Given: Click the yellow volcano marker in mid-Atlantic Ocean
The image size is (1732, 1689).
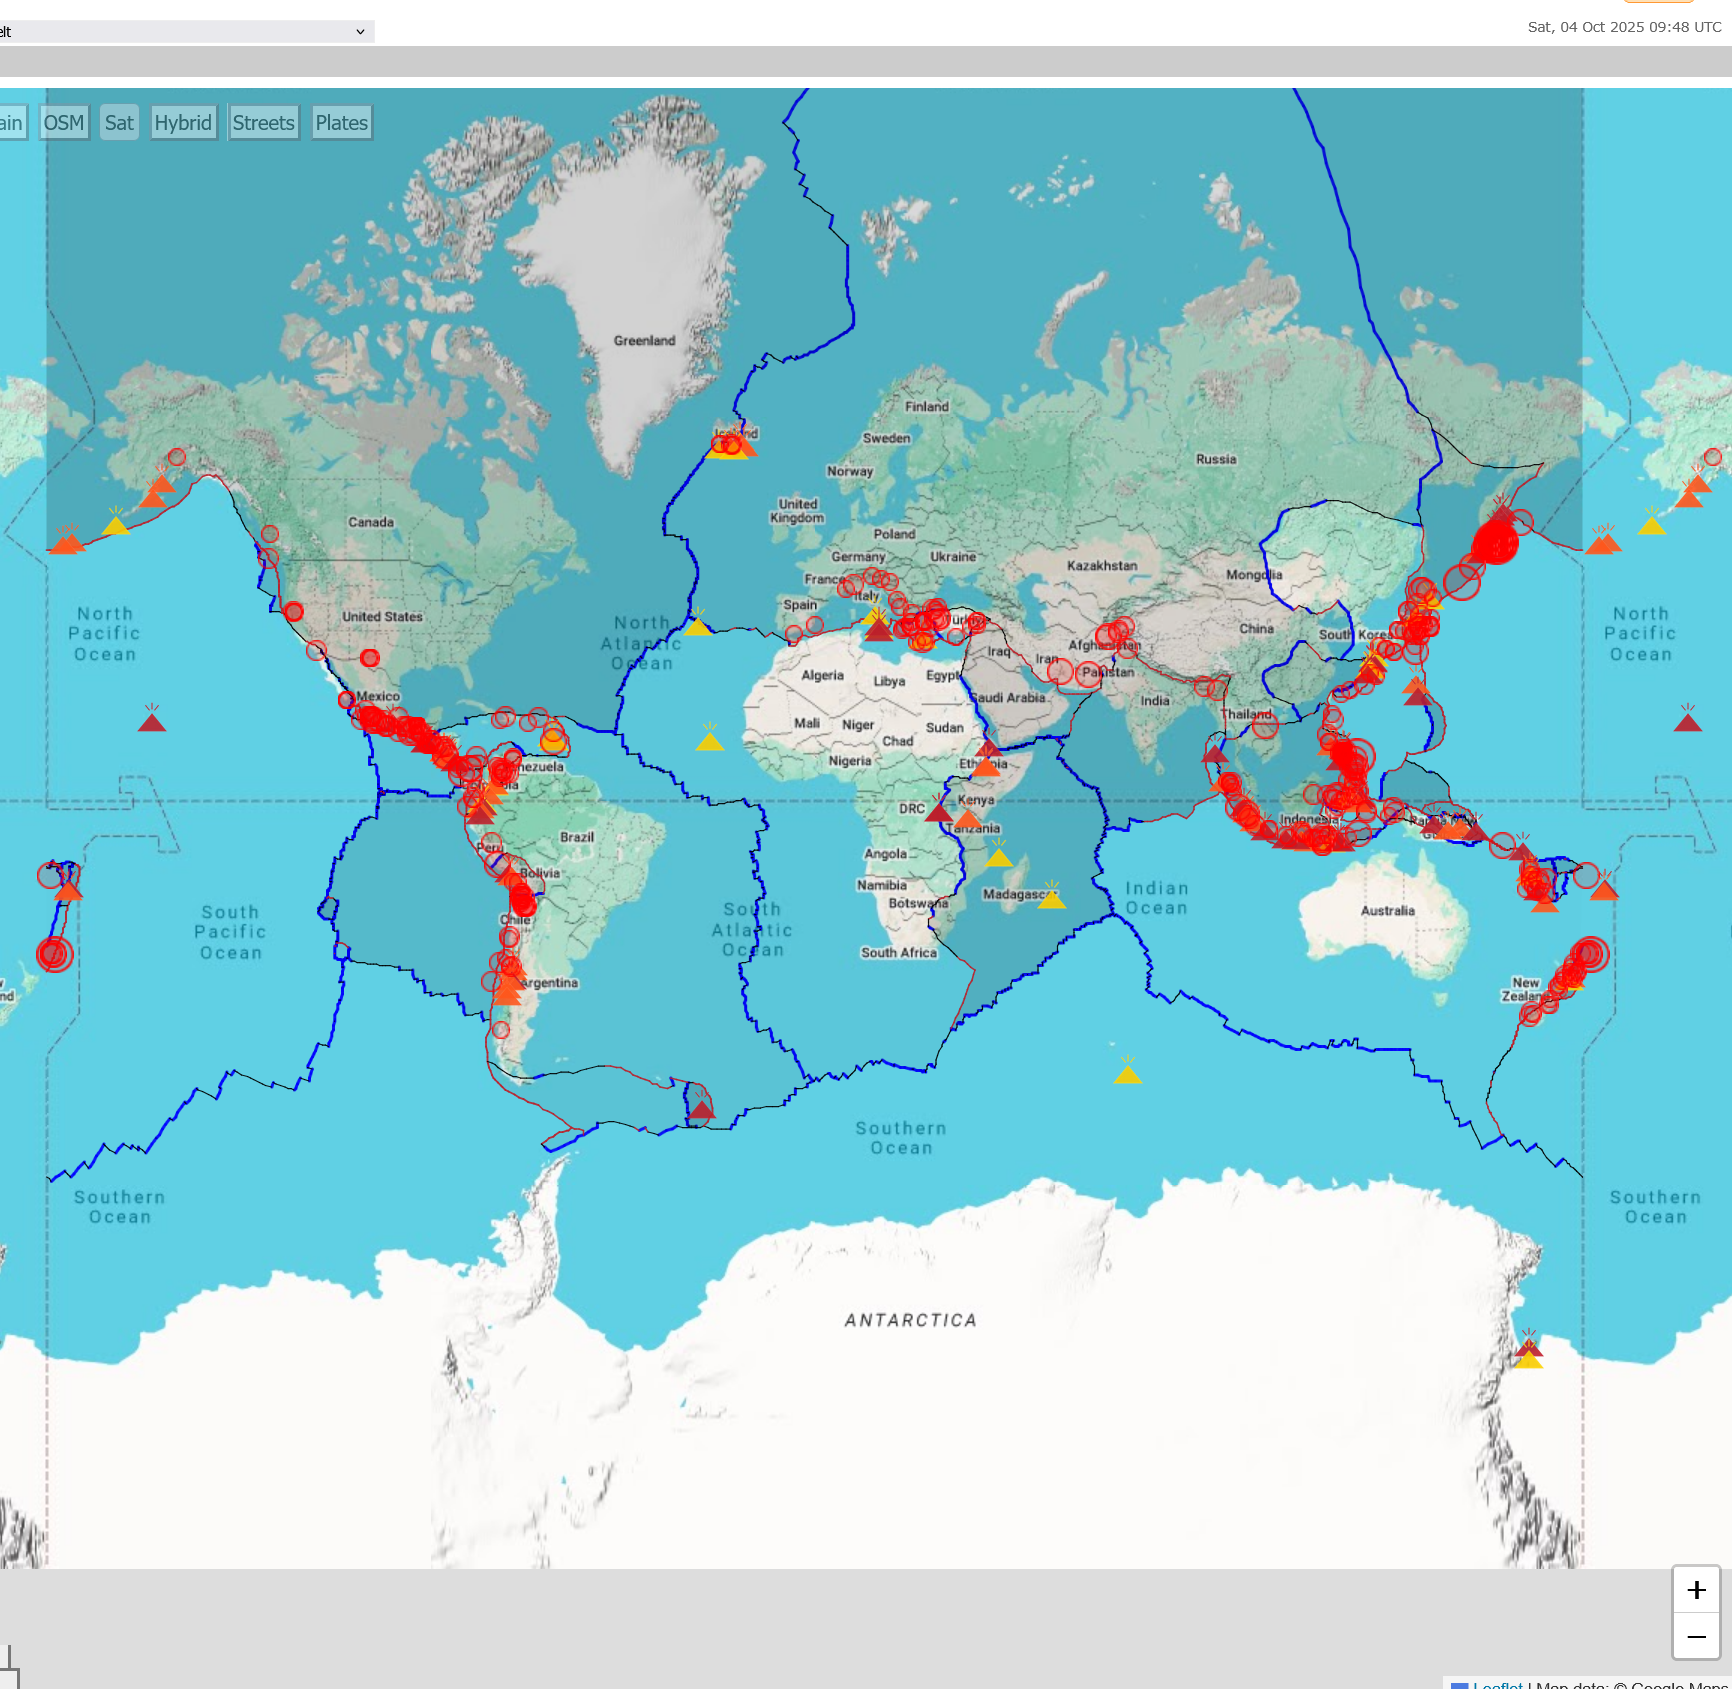Looking at the screenshot, I should (x=709, y=741).
